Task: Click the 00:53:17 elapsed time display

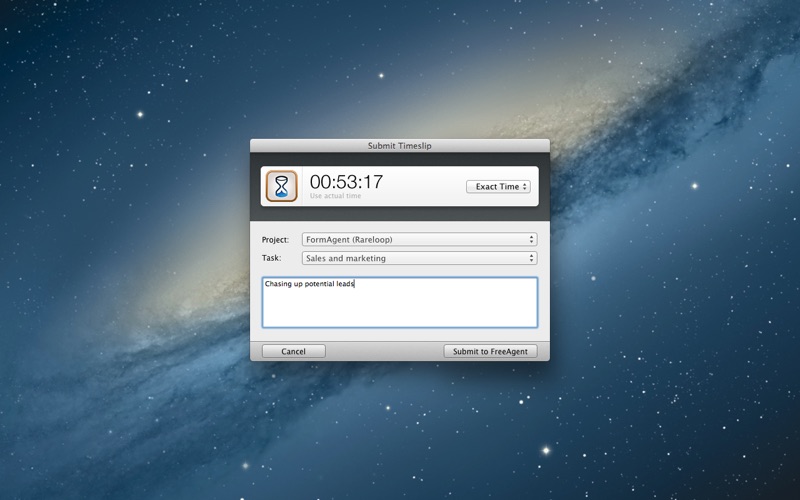Action: coord(345,181)
